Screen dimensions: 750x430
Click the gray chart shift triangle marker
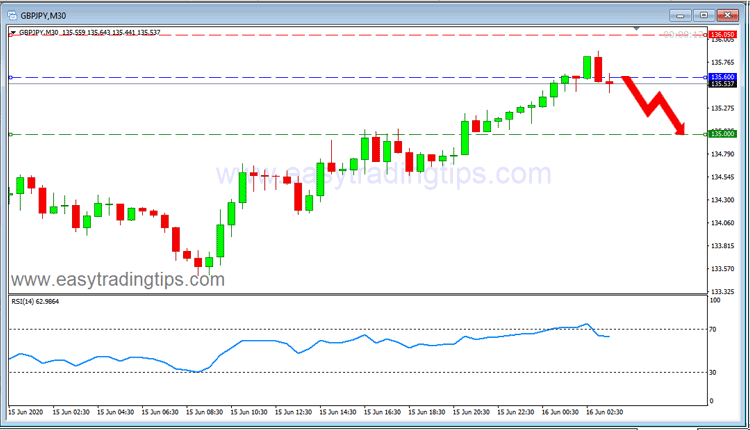637,27
